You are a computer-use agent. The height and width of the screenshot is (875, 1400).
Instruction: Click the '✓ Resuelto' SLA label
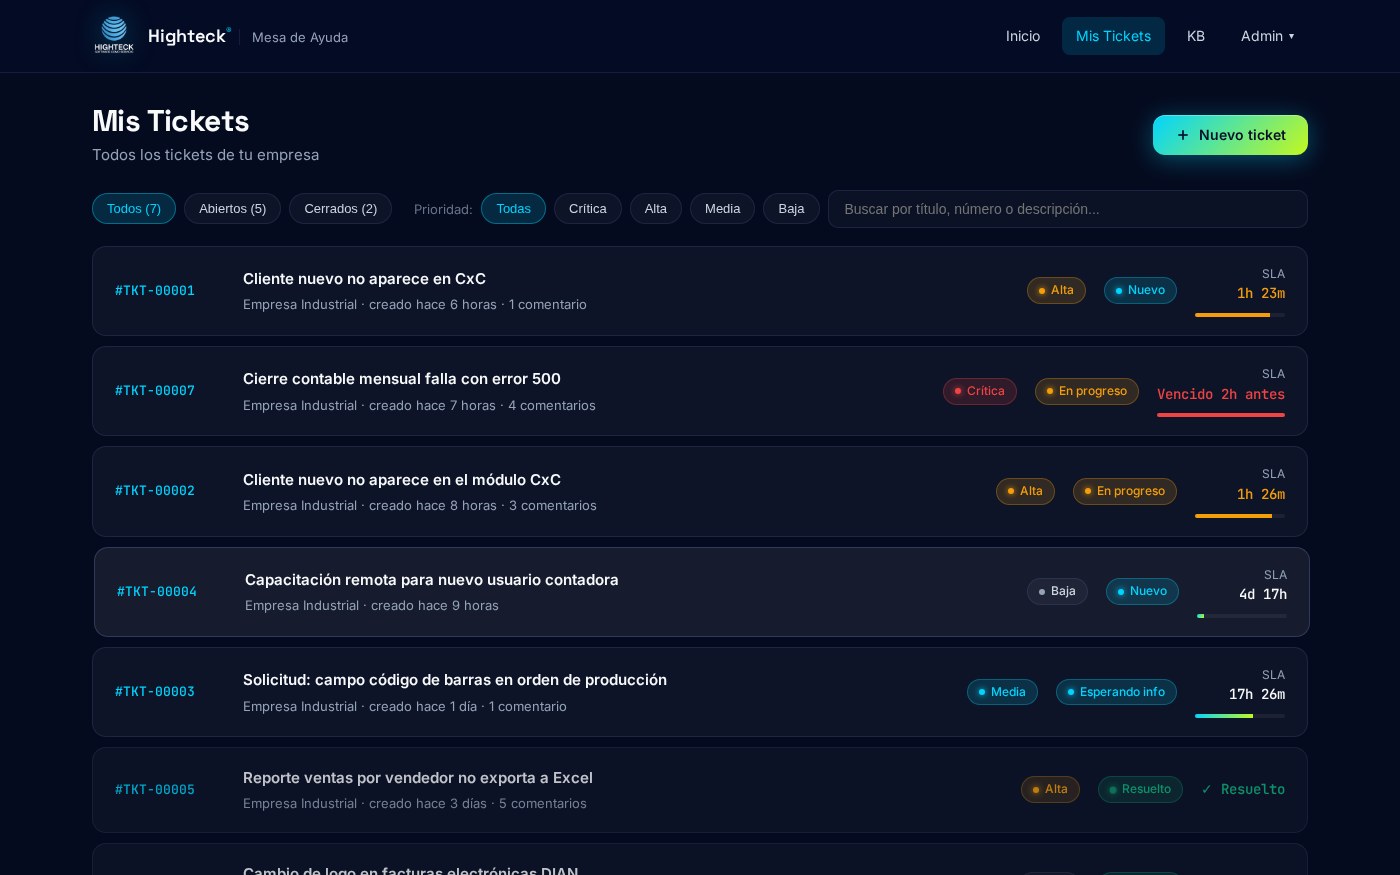[x=1243, y=789]
